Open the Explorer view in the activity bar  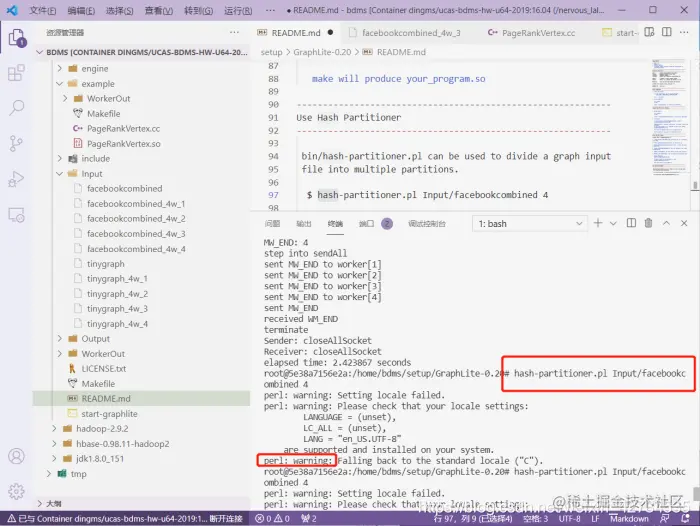tap(17, 38)
